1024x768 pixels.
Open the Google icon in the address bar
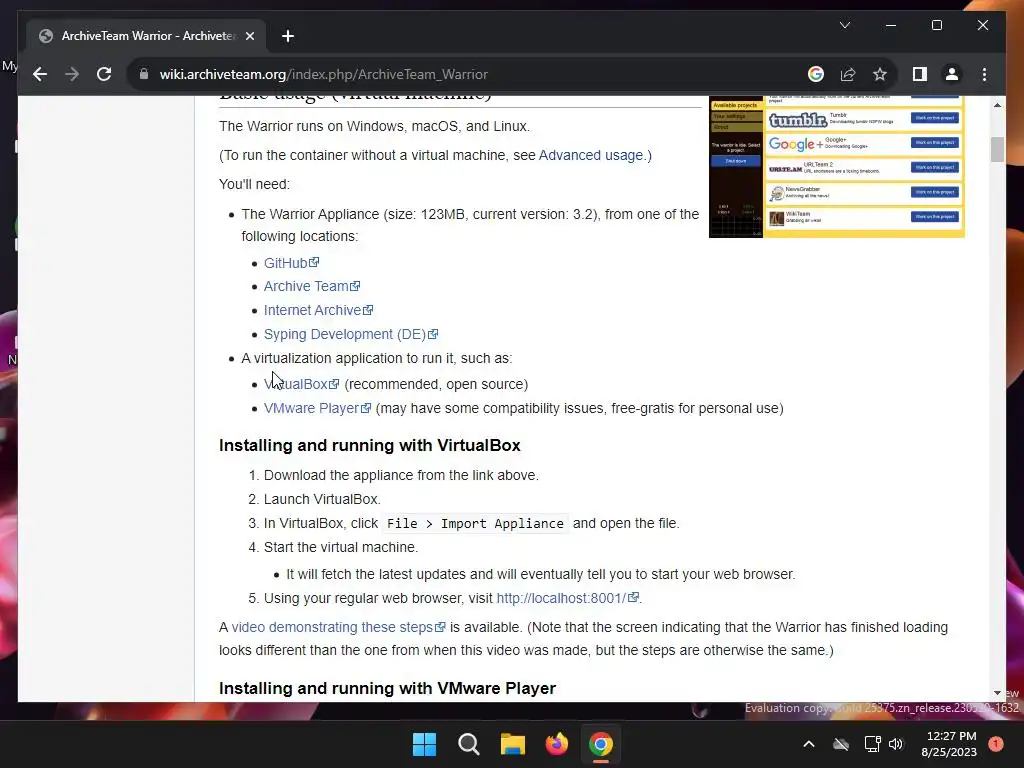pos(815,74)
